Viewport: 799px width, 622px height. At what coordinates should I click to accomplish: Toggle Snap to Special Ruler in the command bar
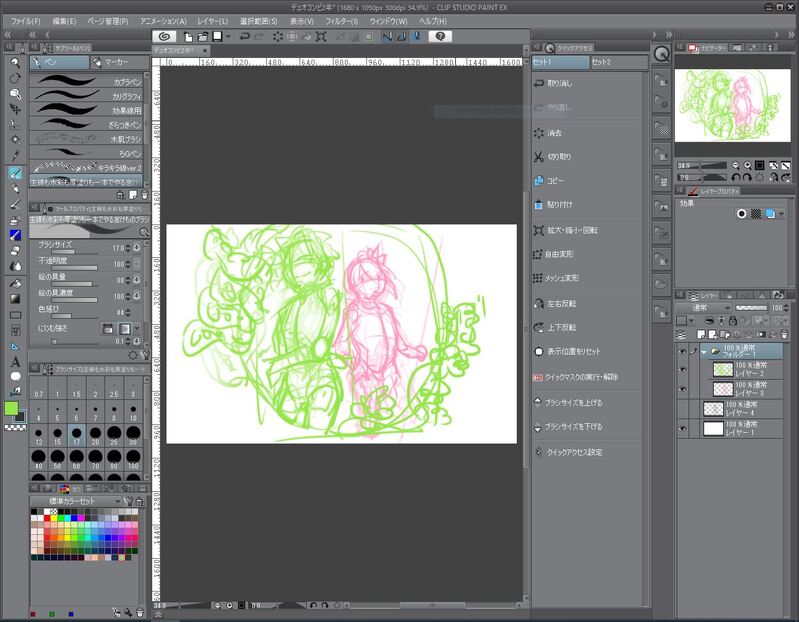[402, 37]
